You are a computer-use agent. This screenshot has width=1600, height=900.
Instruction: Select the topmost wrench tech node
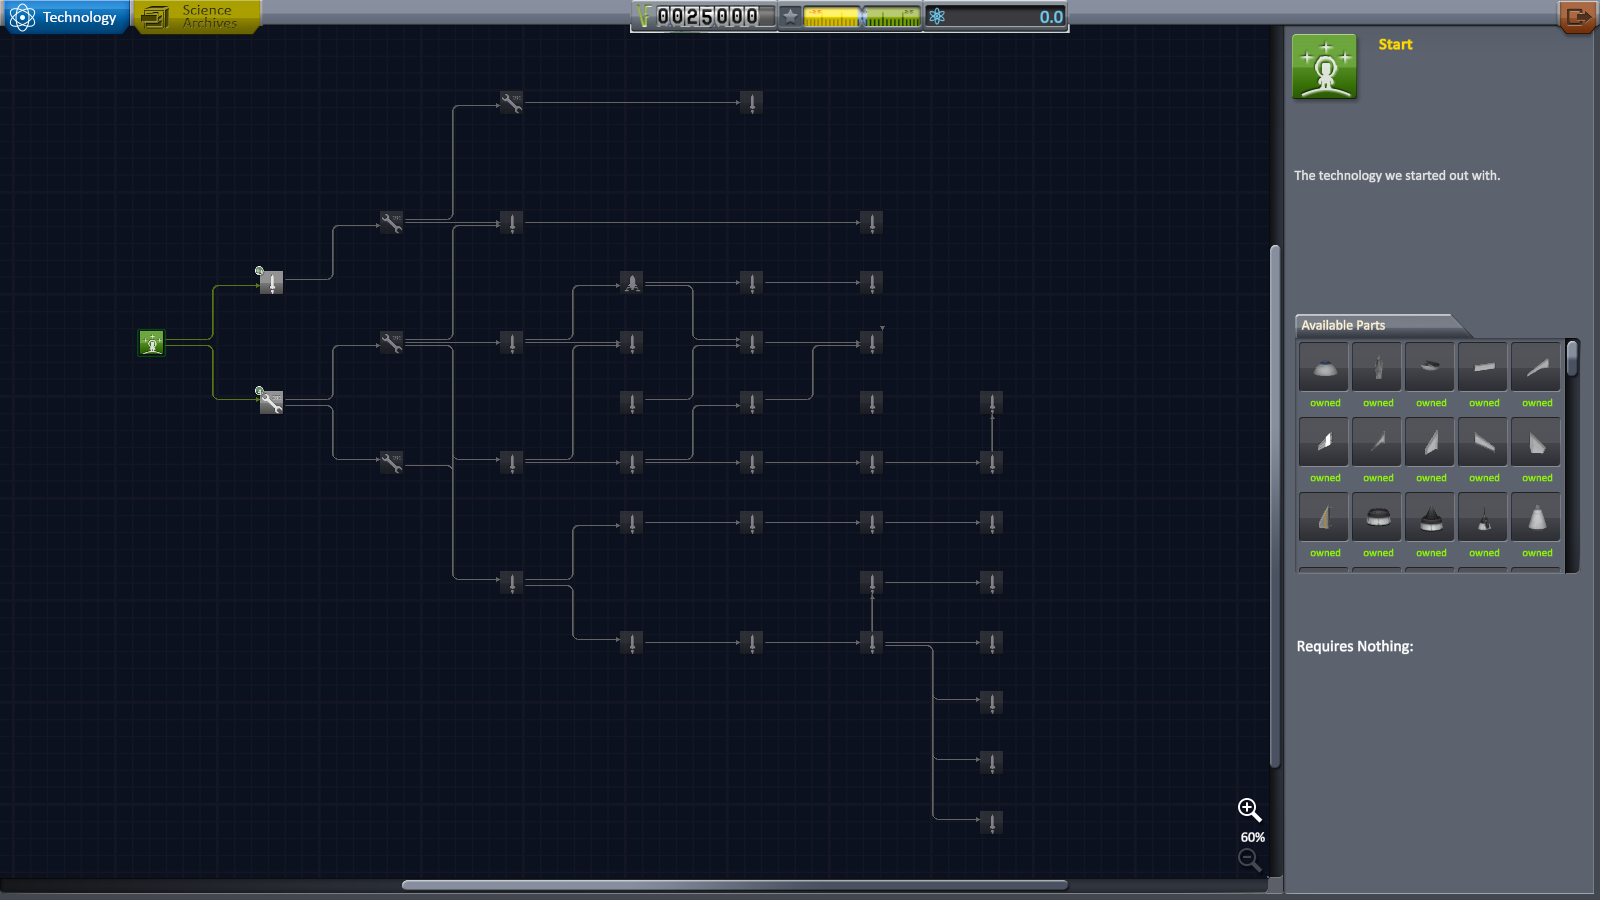click(x=511, y=102)
